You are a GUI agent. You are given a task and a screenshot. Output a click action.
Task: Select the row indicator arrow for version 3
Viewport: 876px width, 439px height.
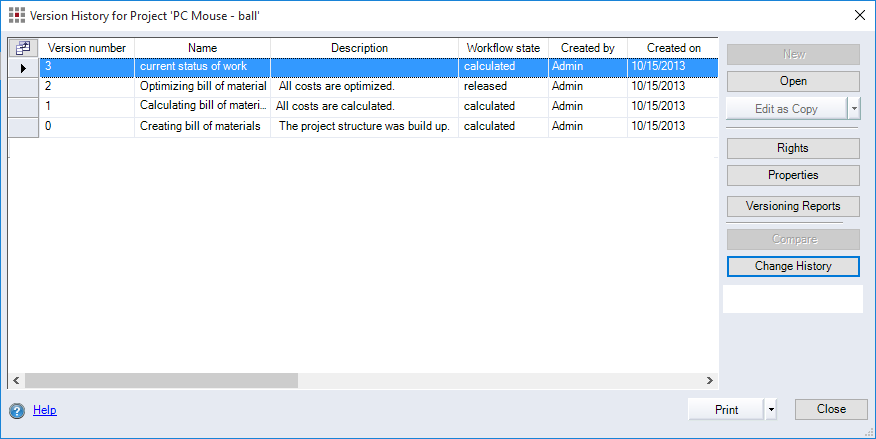(23, 68)
